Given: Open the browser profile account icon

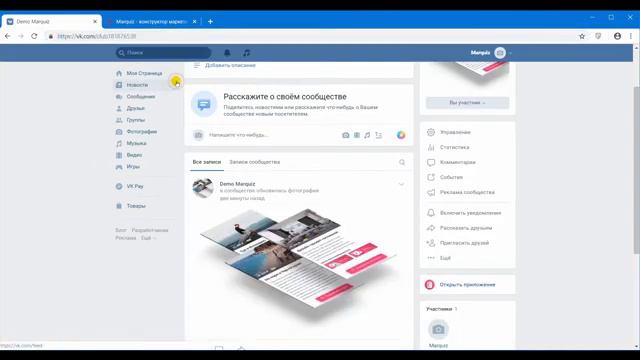Looking at the screenshot, I should click(618, 36).
